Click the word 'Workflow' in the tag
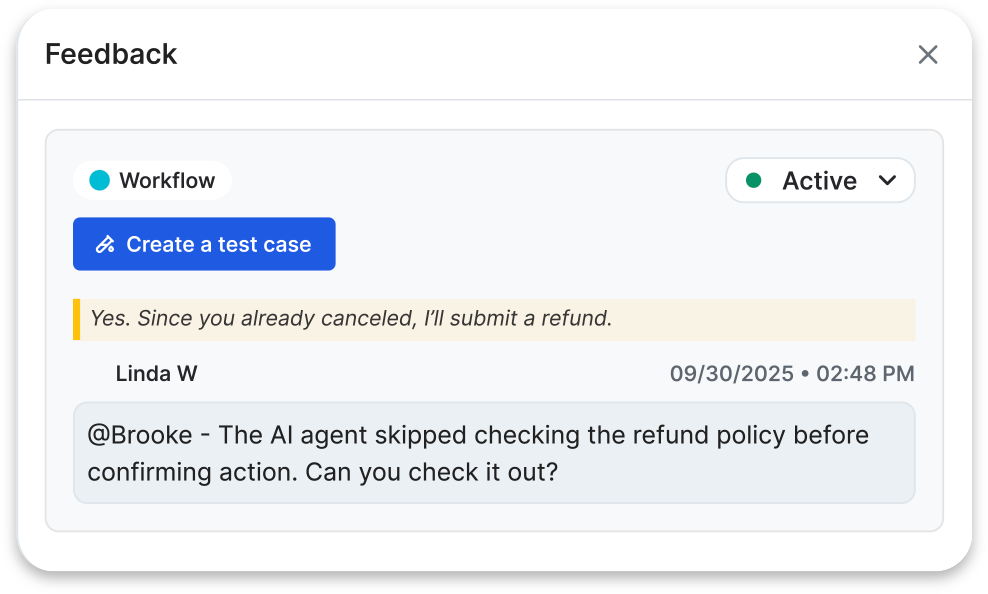Image resolution: width=988 pixels, height=594 pixels. tap(167, 180)
